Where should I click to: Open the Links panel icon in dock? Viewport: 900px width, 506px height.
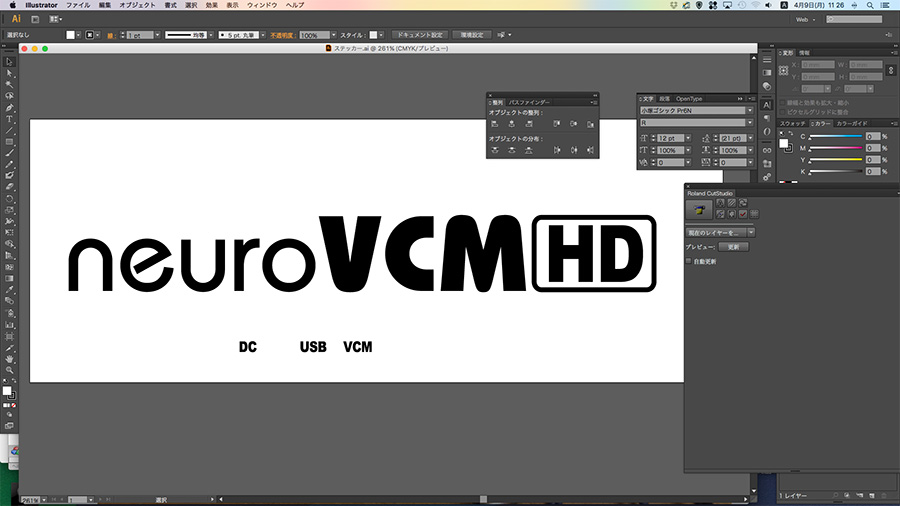767,150
